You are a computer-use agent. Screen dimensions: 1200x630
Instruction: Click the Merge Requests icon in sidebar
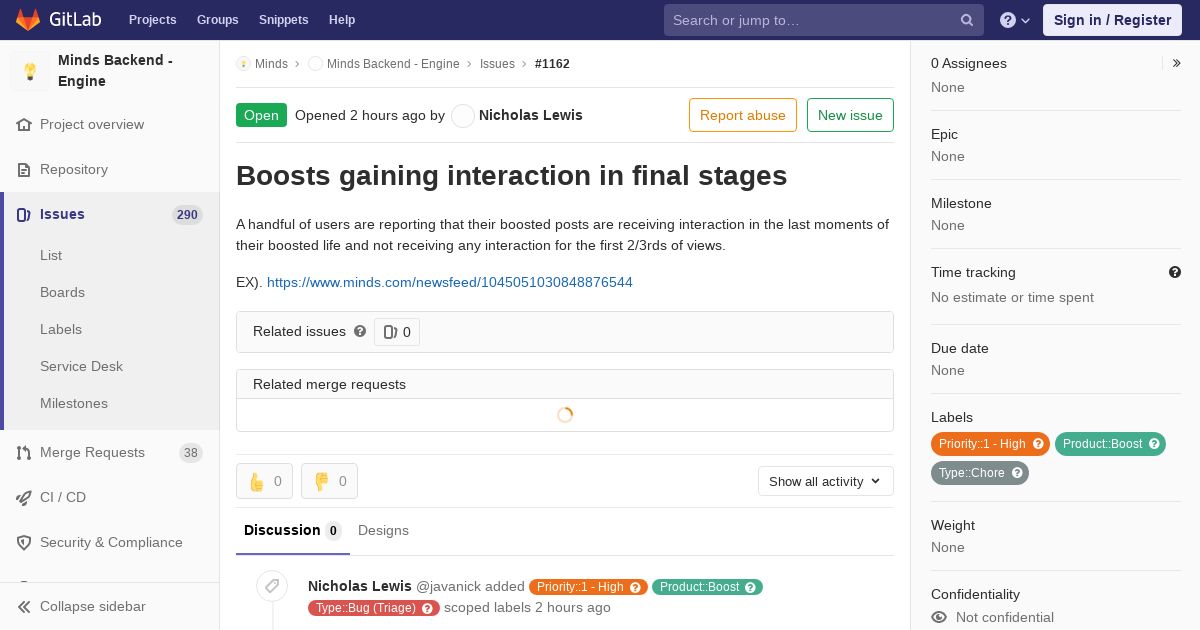[x=24, y=453]
